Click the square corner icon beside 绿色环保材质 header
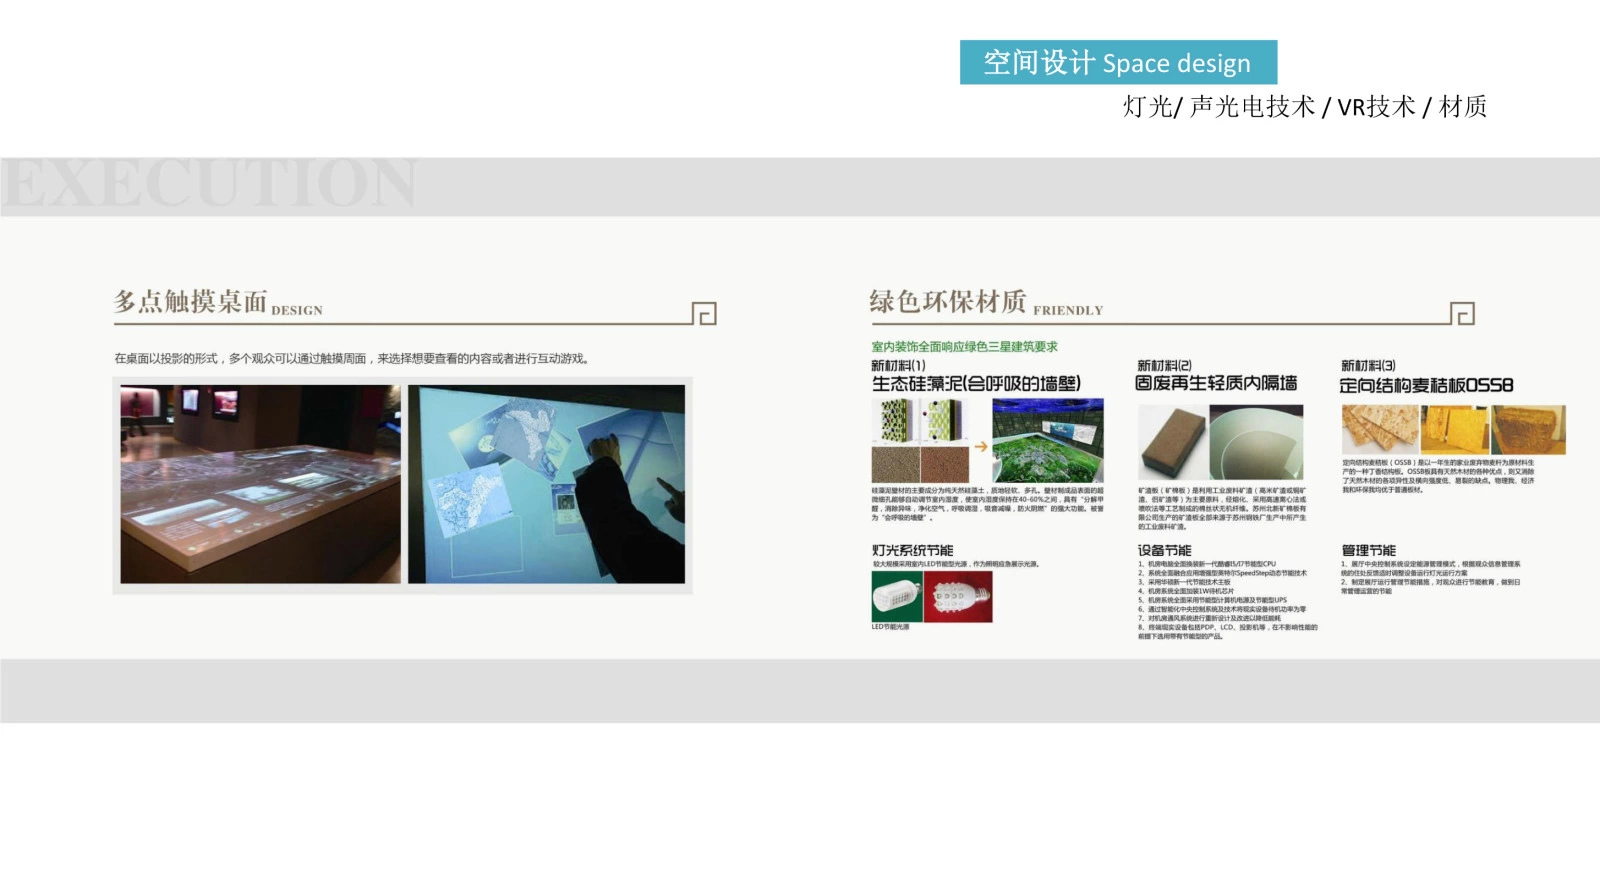 pyautogui.click(x=1463, y=314)
